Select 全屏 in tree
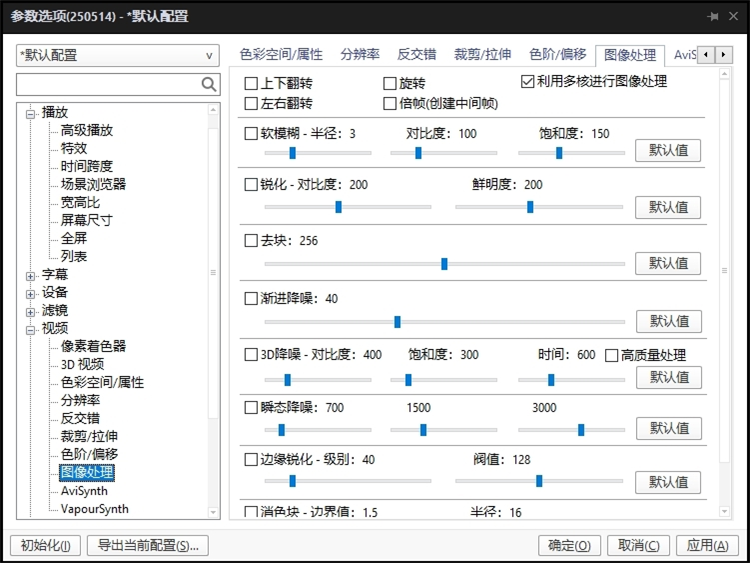Image resolution: width=750 pixels, height=563 pixels. [74, 238]
